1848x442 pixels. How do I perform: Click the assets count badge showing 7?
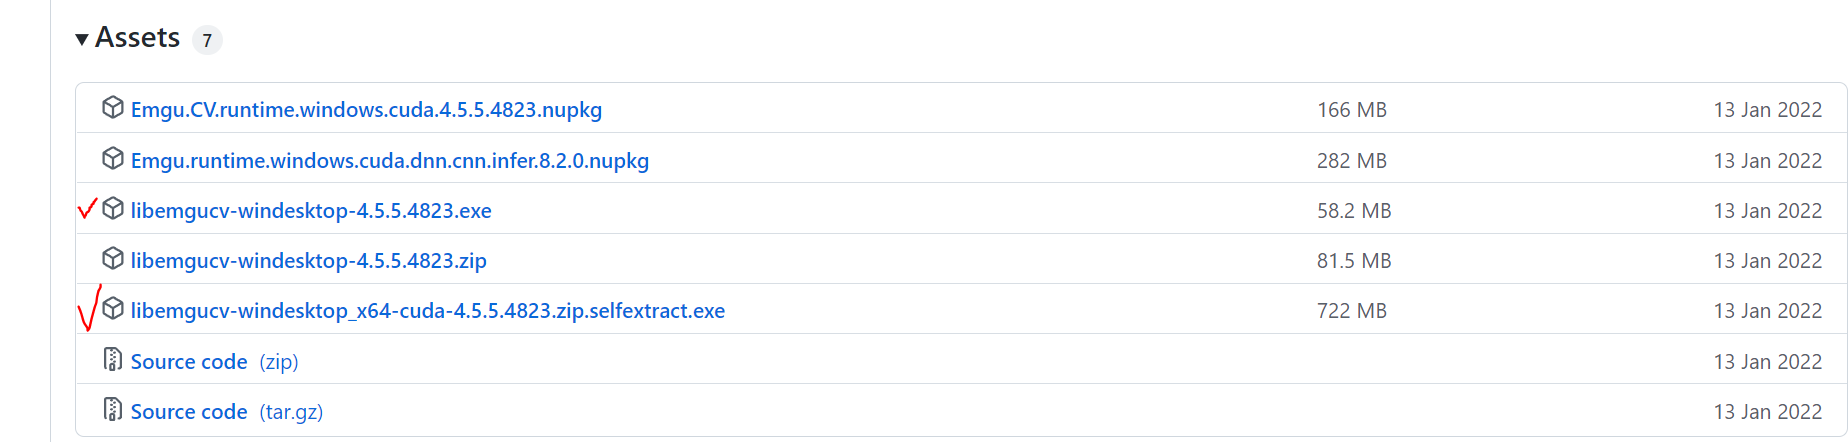tap(207, 40)
